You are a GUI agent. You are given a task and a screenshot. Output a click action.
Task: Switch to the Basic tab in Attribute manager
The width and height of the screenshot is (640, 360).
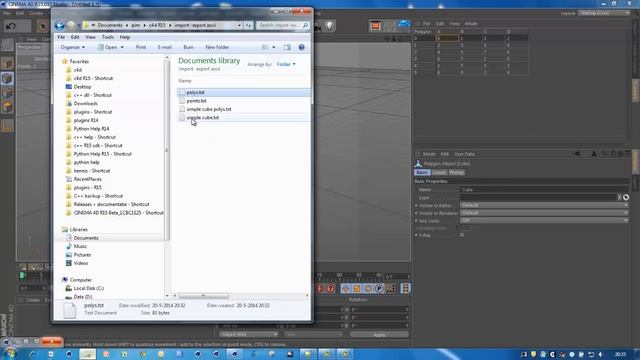[x=422, y=173]
